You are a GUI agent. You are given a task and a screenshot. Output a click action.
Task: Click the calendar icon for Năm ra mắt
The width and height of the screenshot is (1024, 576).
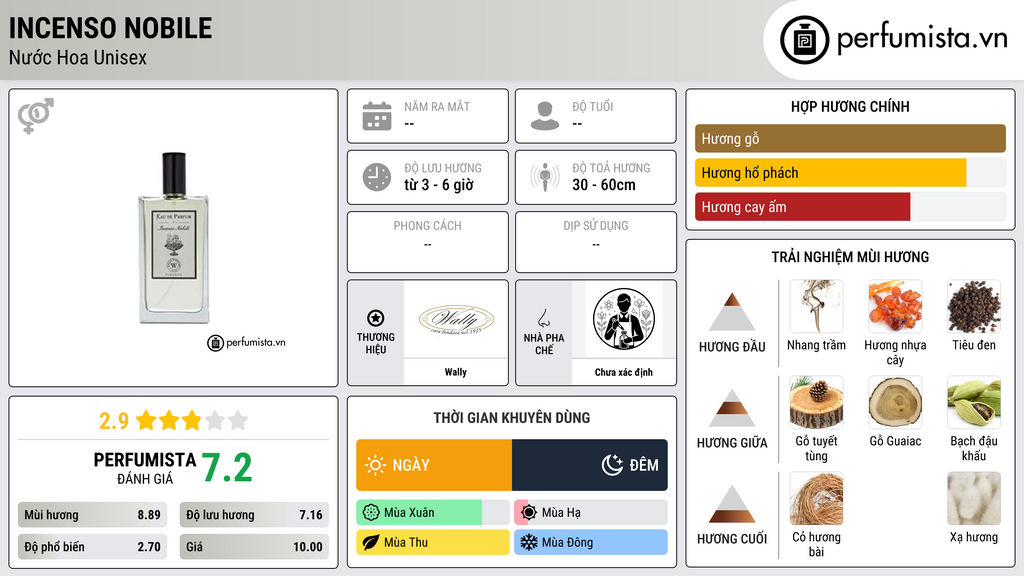(377, 116)
